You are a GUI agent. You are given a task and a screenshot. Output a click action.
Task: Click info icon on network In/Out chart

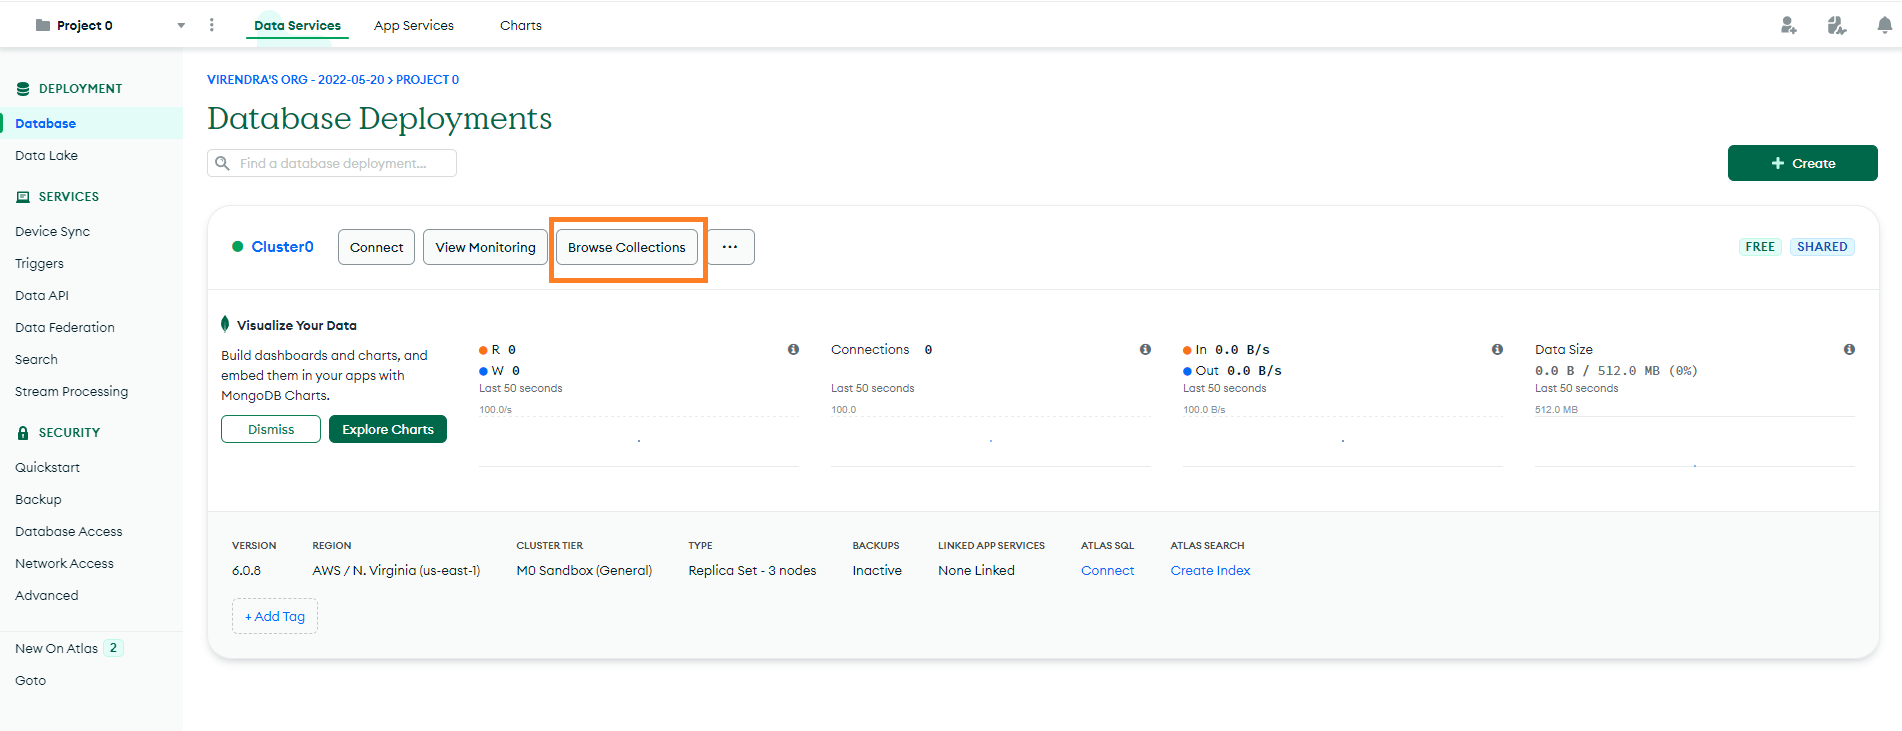(x=1497, y=349)
